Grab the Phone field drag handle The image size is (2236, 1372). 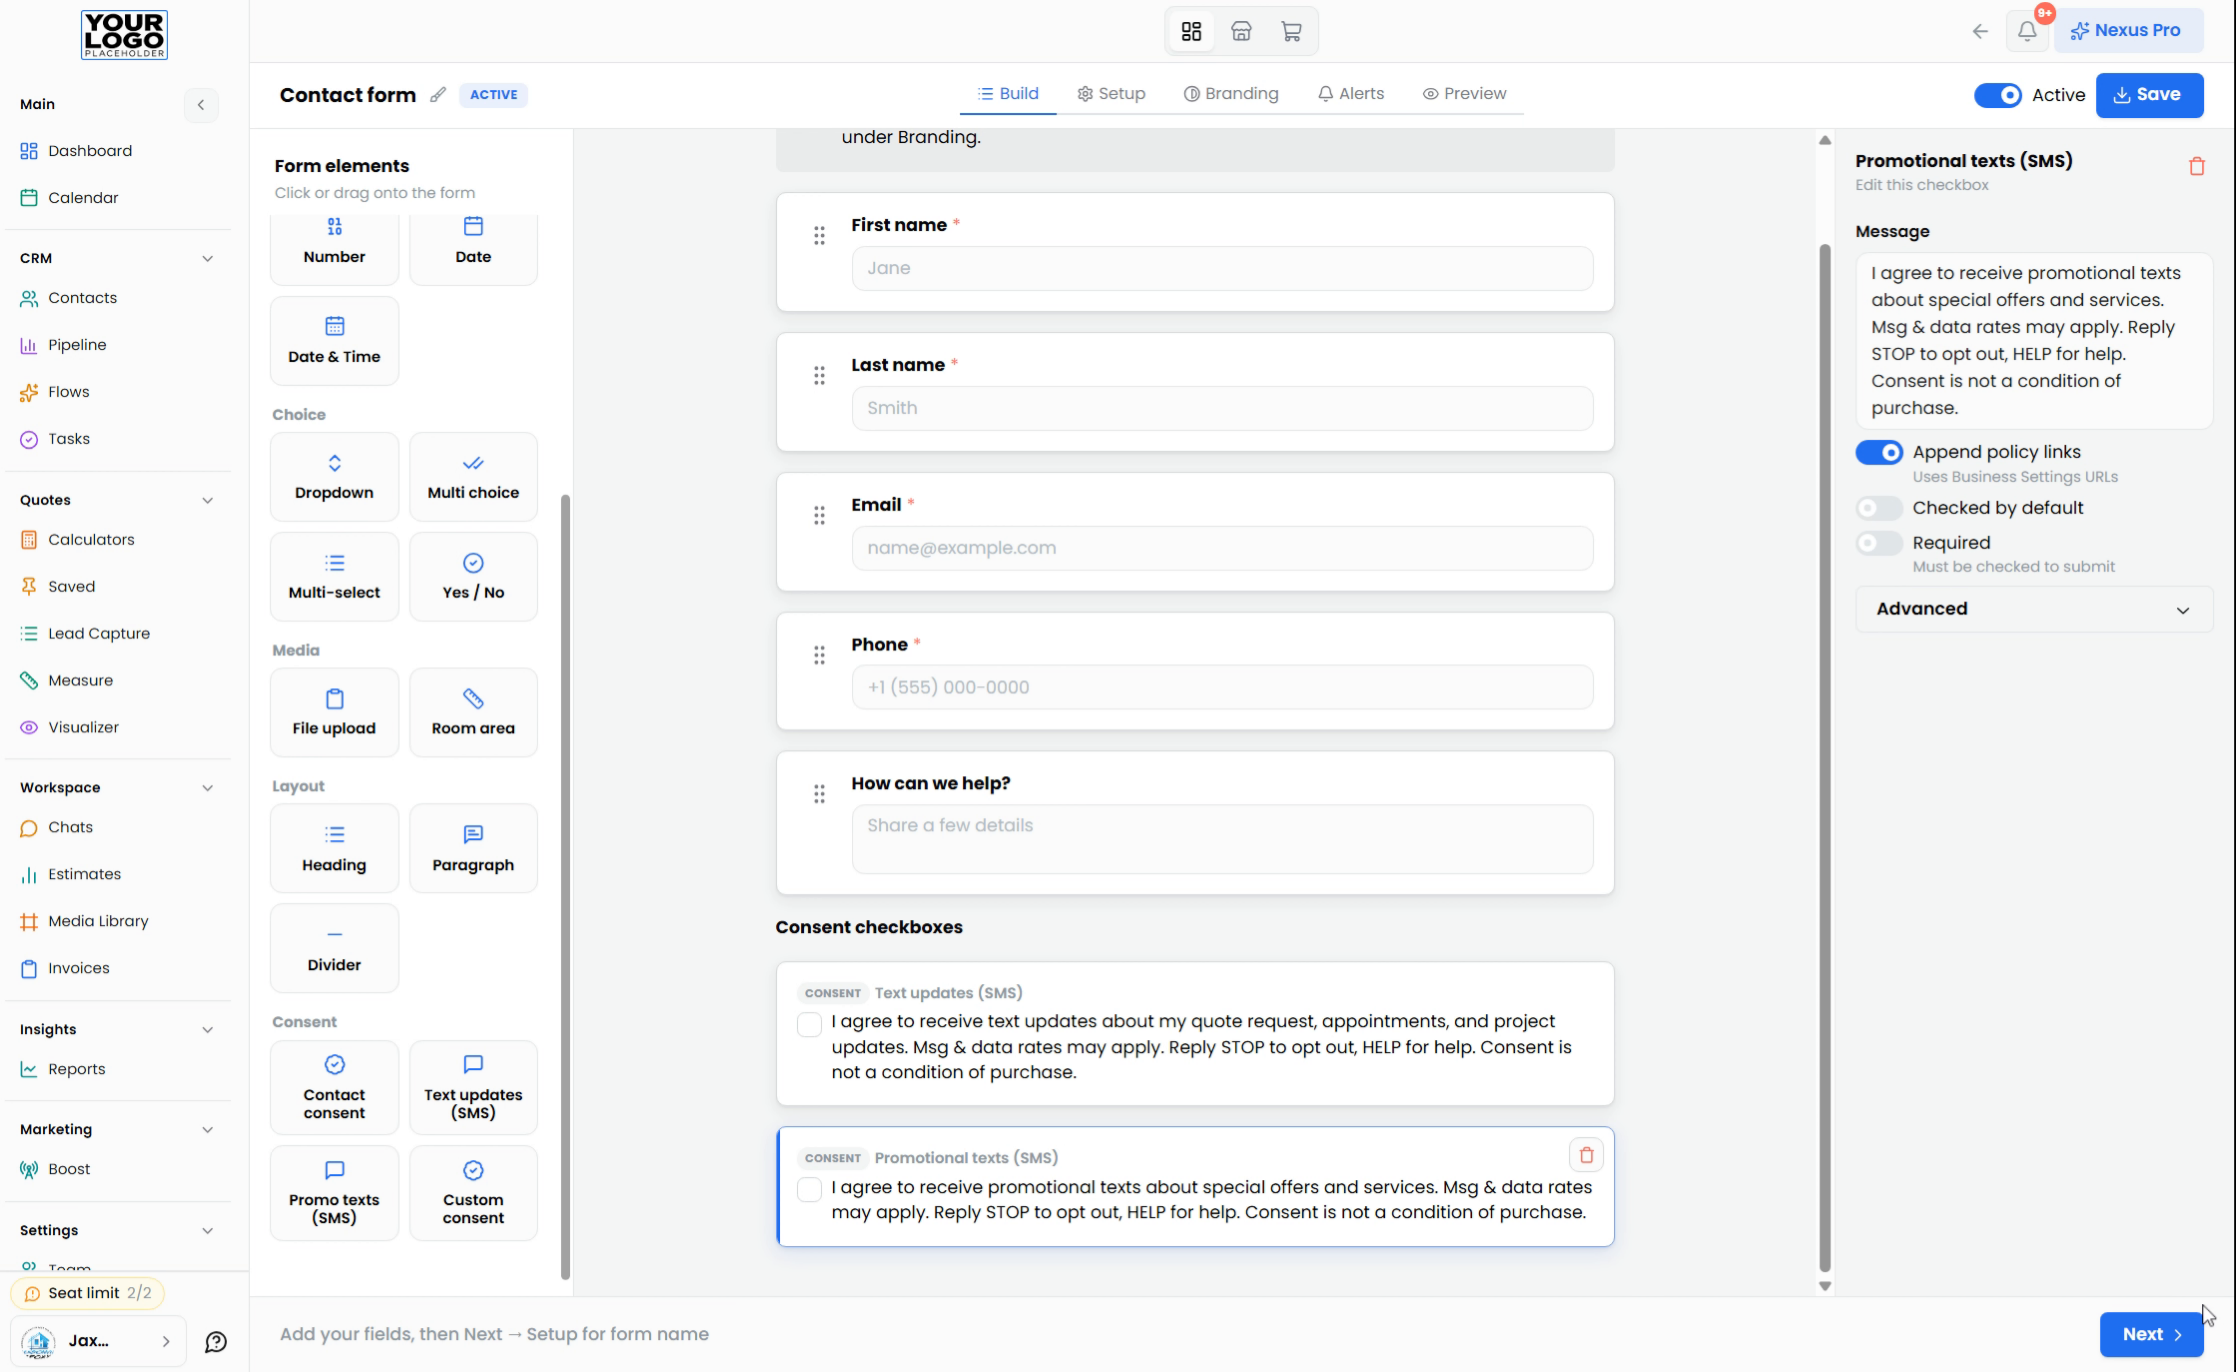click(x=819, y=655)
